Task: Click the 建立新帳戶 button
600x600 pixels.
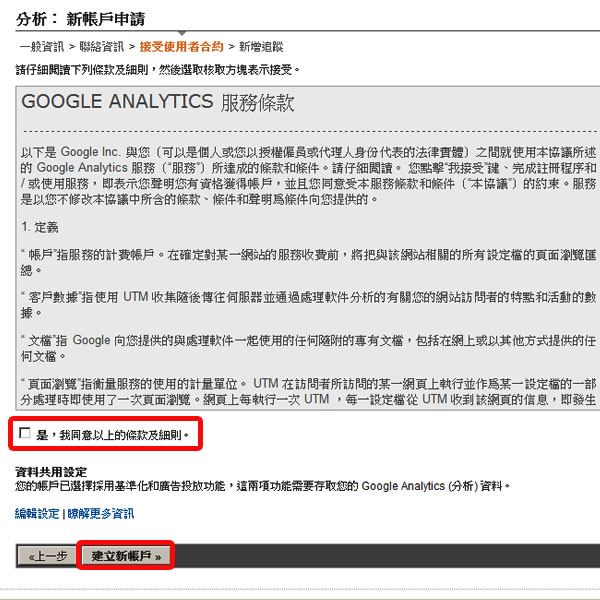Action: pyautogui.click(x=126, y=556)
